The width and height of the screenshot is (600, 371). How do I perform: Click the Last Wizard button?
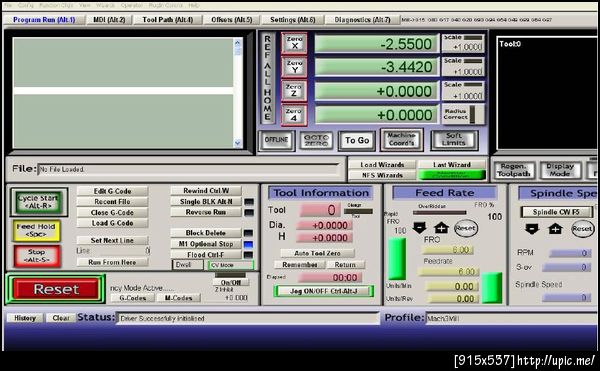(x=452, y=164)
